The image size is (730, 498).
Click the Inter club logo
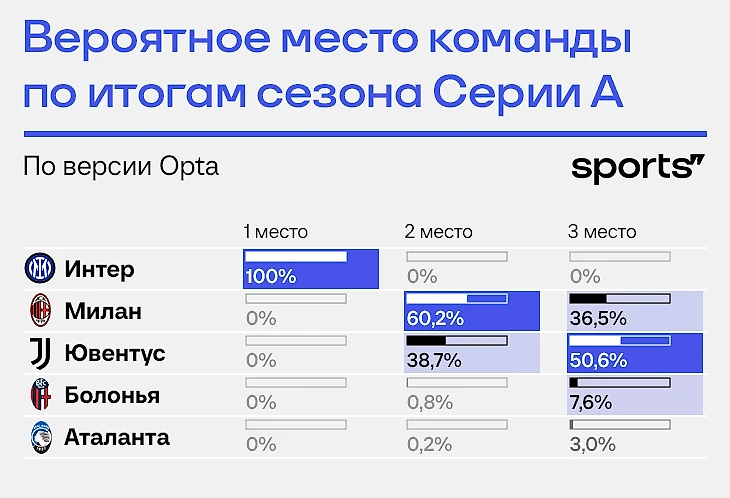(x=40, y=269)
